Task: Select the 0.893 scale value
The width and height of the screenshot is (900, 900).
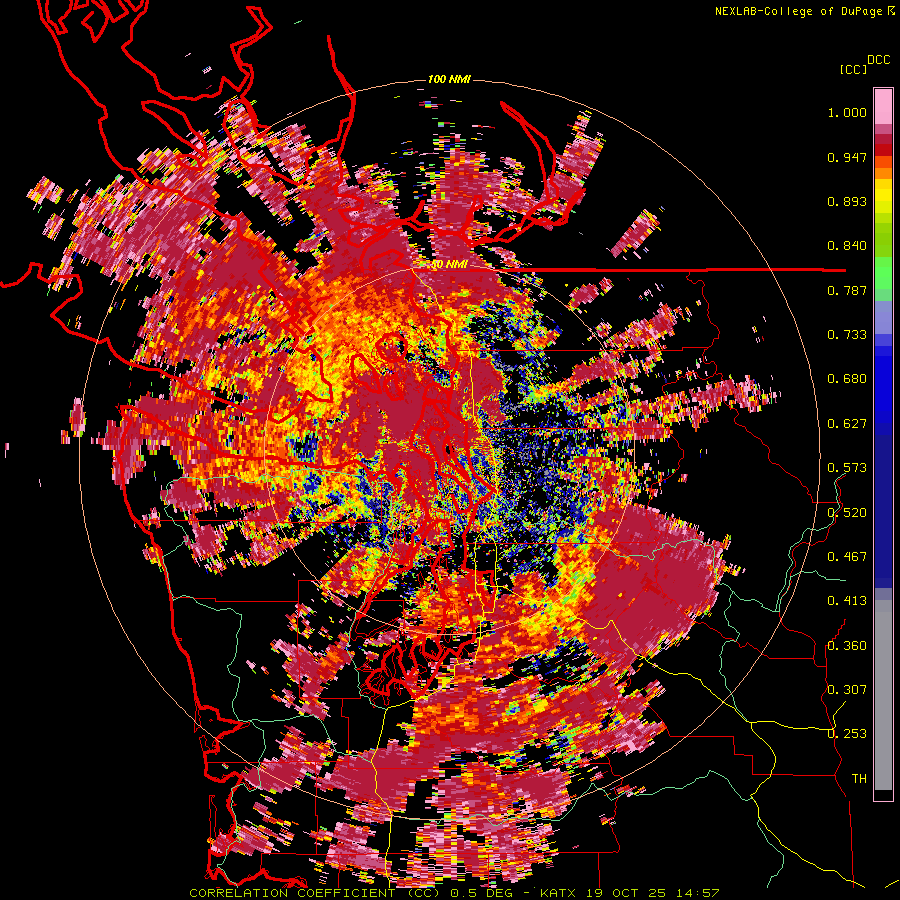Action: 847,201
